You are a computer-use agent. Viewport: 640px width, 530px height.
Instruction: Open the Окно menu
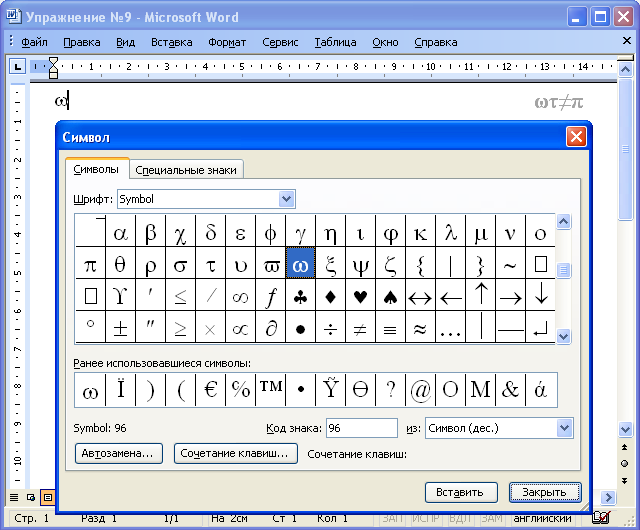tap(385, 42)
